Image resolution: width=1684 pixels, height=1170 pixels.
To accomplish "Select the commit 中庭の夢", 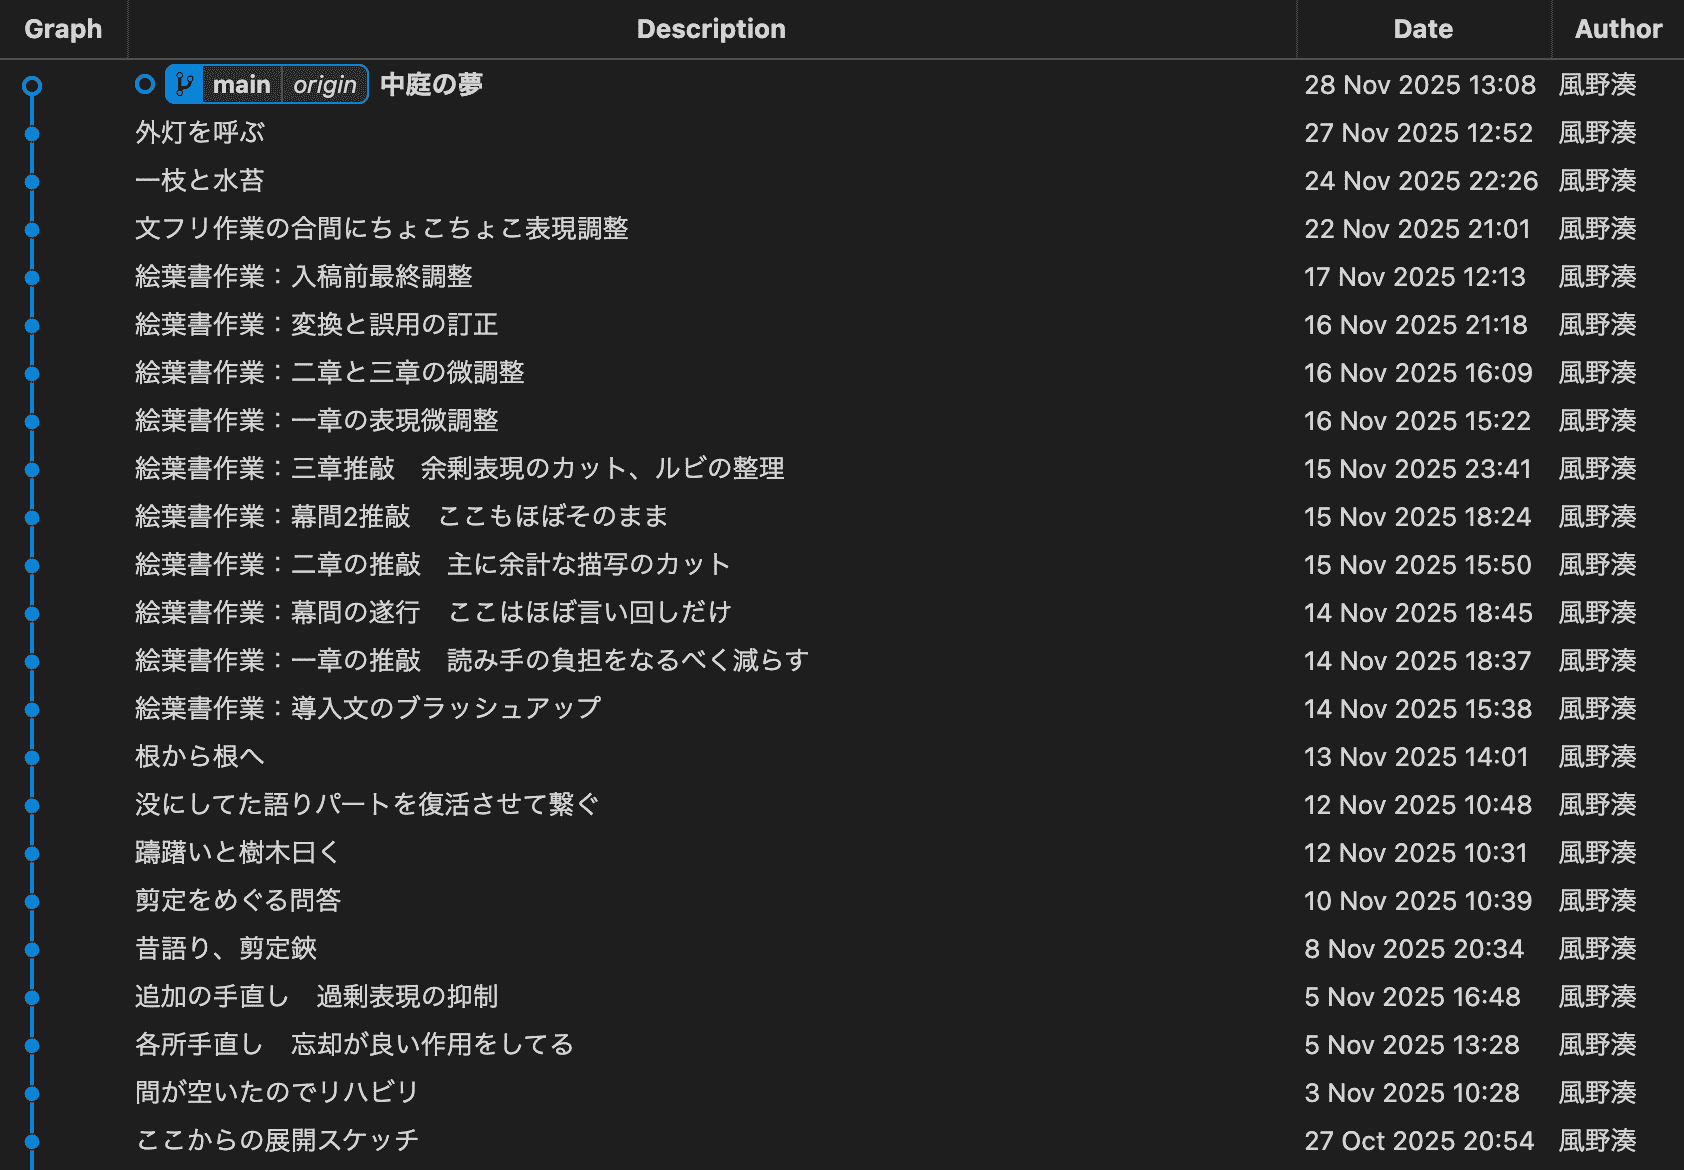I will pyautogui.click(x=430, y=85).
